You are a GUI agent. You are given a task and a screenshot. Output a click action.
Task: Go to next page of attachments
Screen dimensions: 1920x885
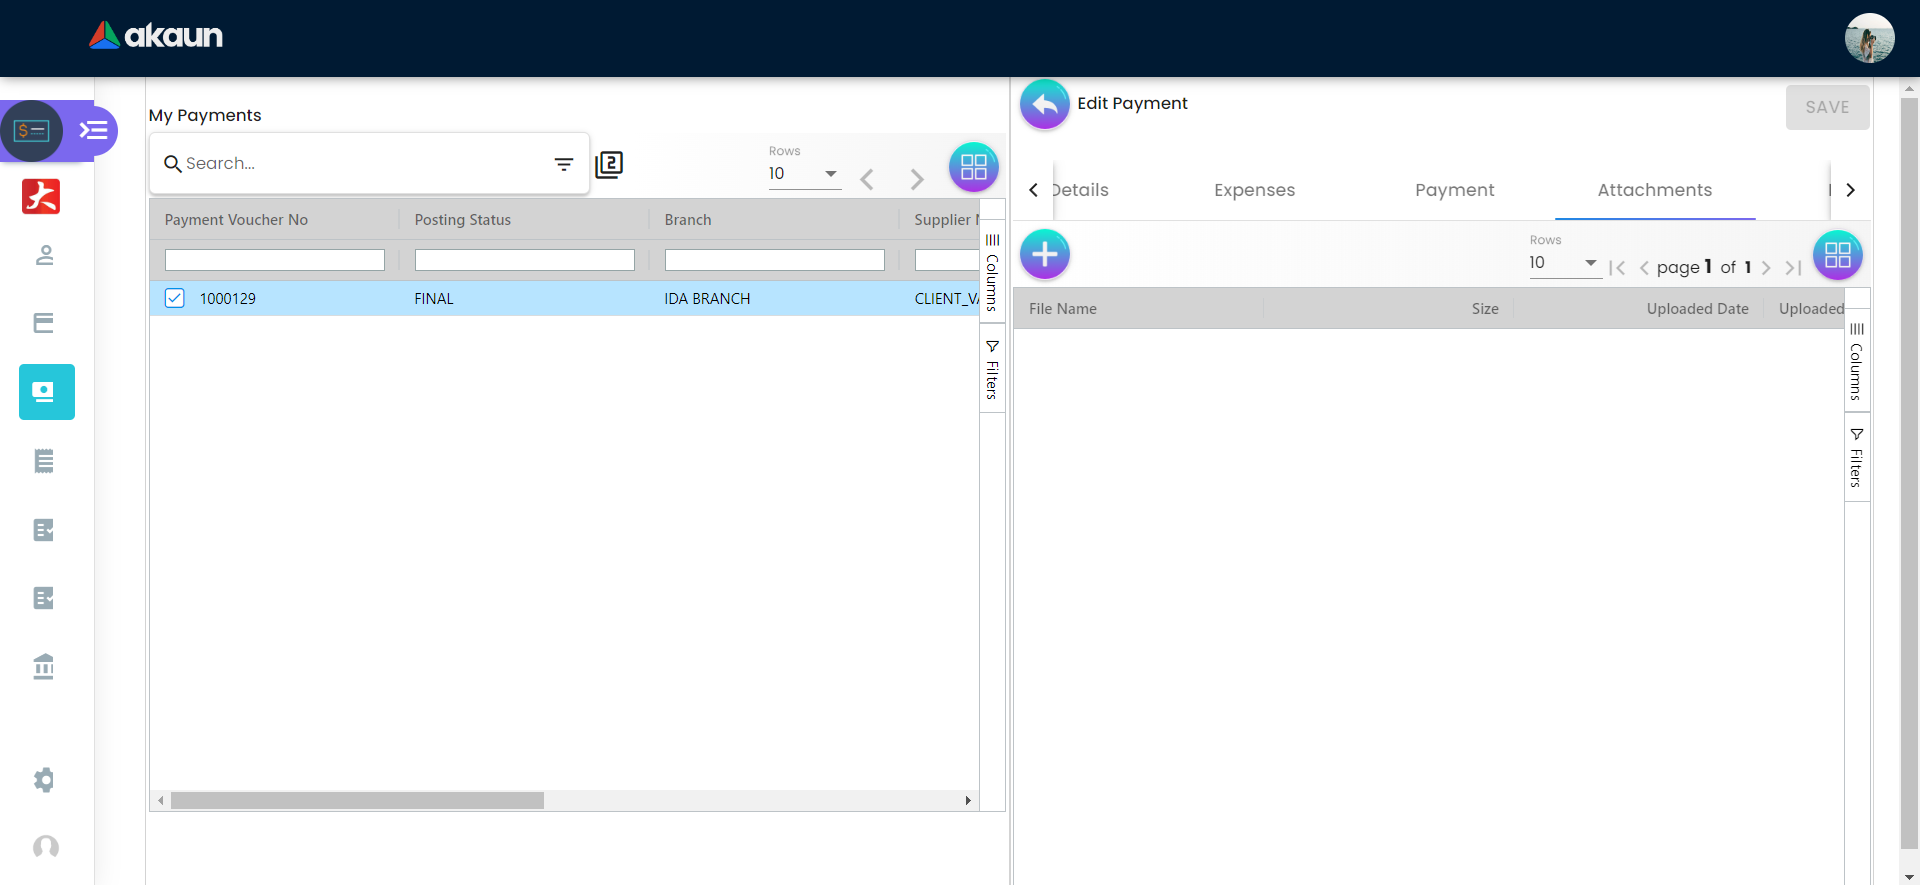1766,268
